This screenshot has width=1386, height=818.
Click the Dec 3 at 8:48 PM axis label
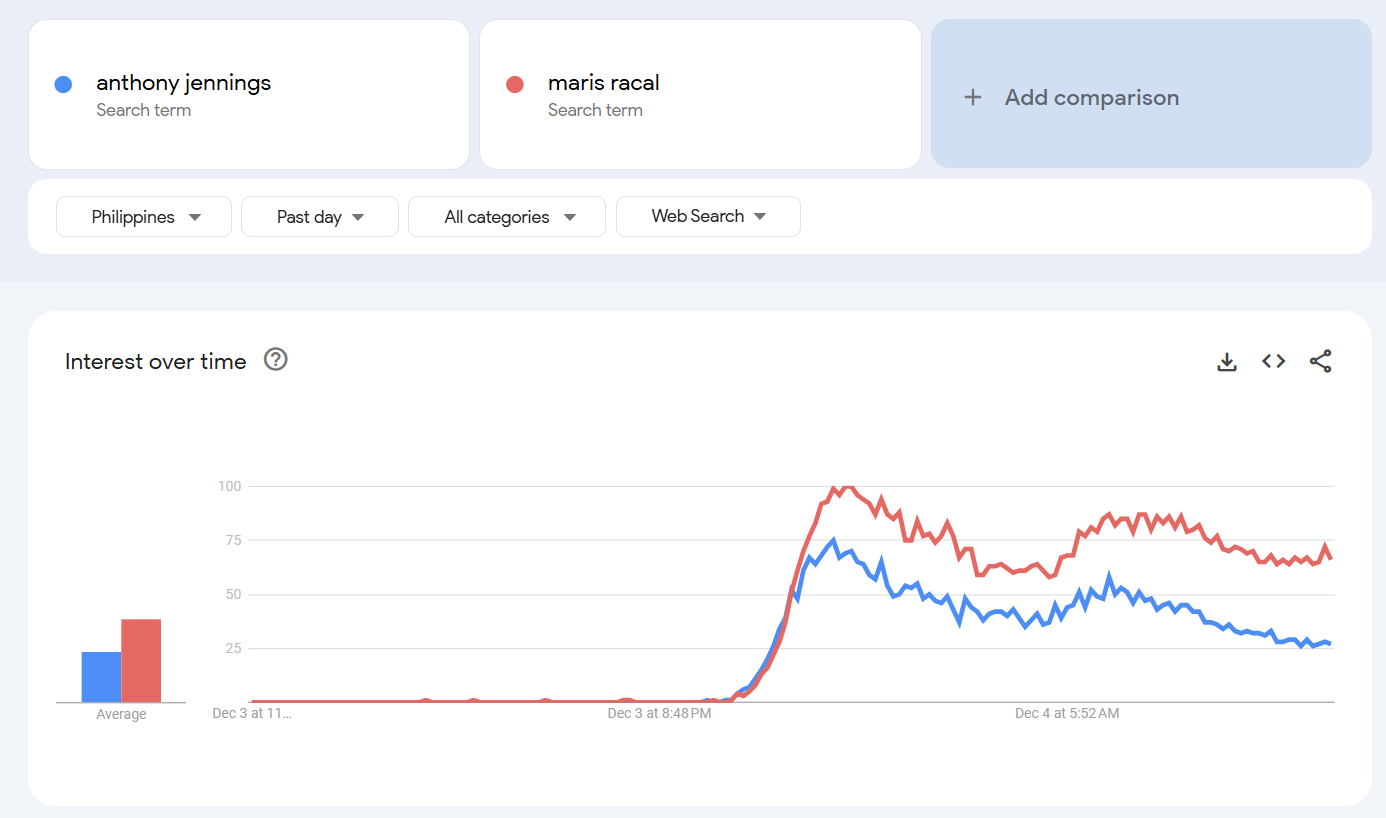[659, 713]
